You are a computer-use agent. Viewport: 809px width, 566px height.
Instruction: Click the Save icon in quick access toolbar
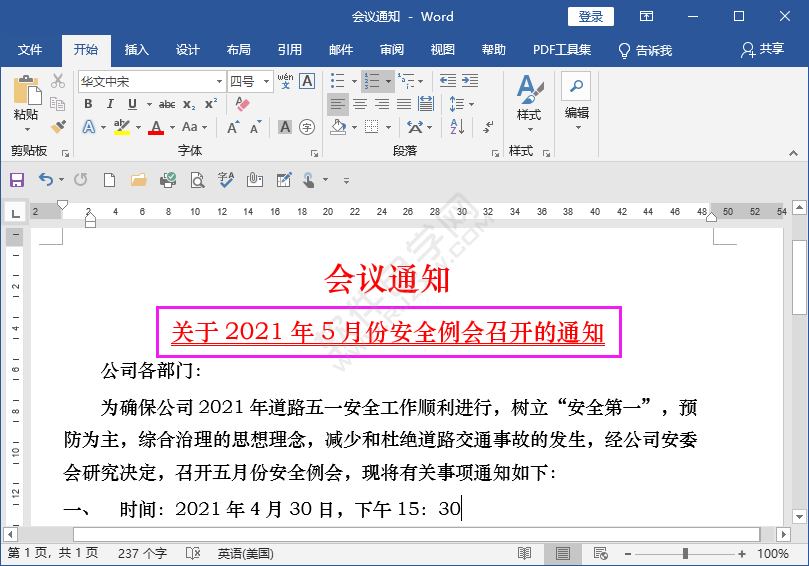(17, 180)
